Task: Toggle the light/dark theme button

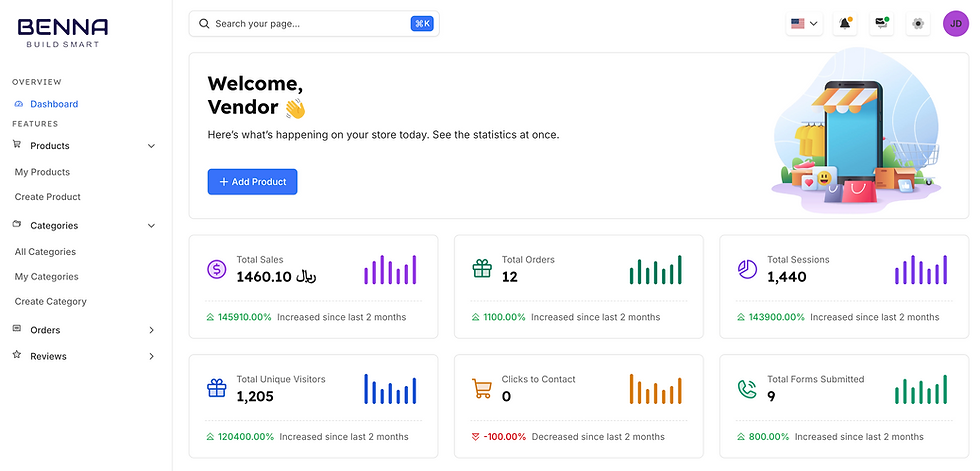Action: [918, 24]
